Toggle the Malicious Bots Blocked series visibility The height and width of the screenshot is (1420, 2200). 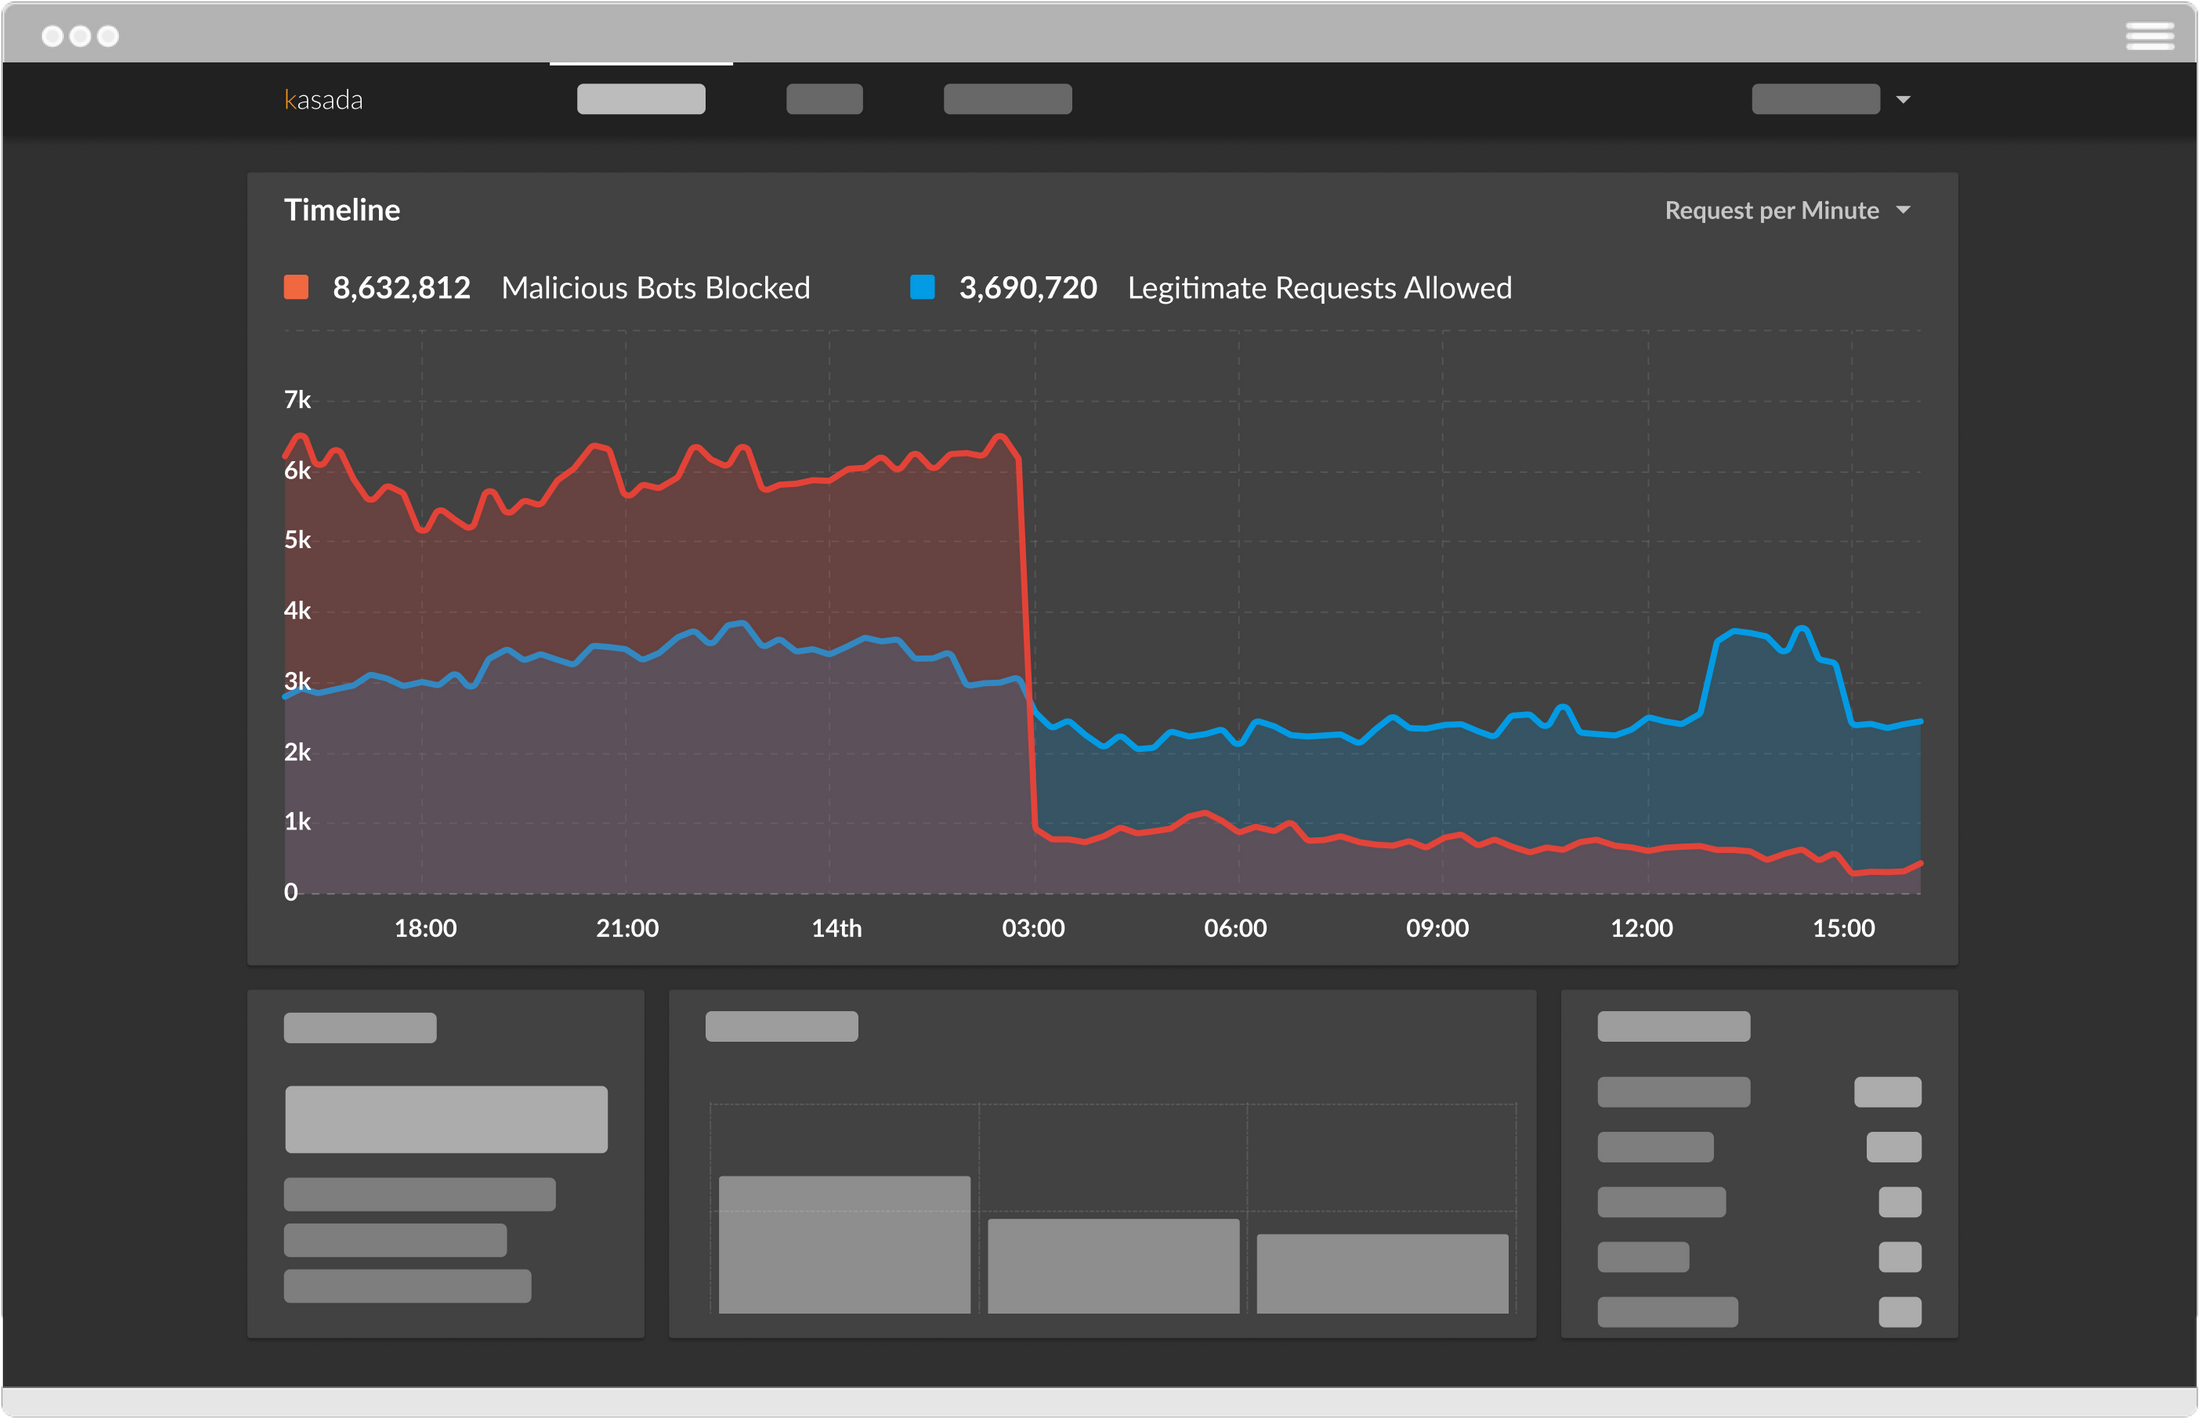(295, 287)
